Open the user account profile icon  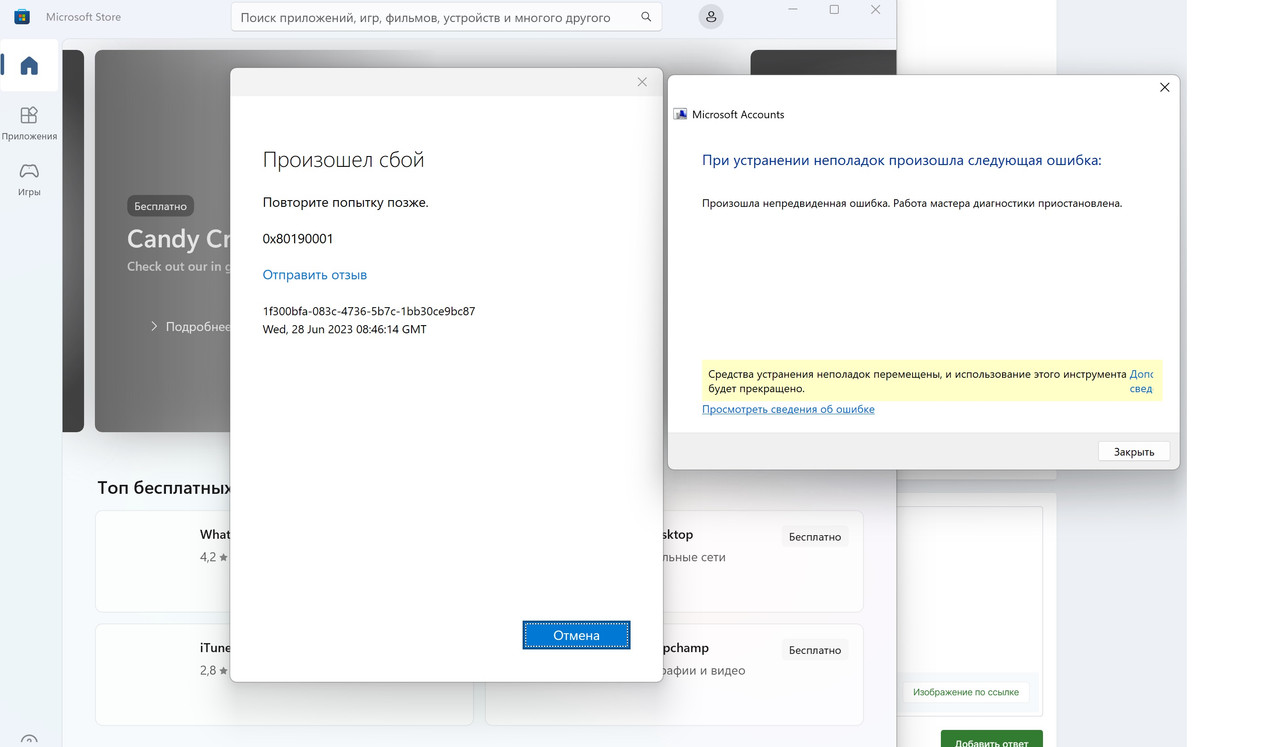coord(710,17)
